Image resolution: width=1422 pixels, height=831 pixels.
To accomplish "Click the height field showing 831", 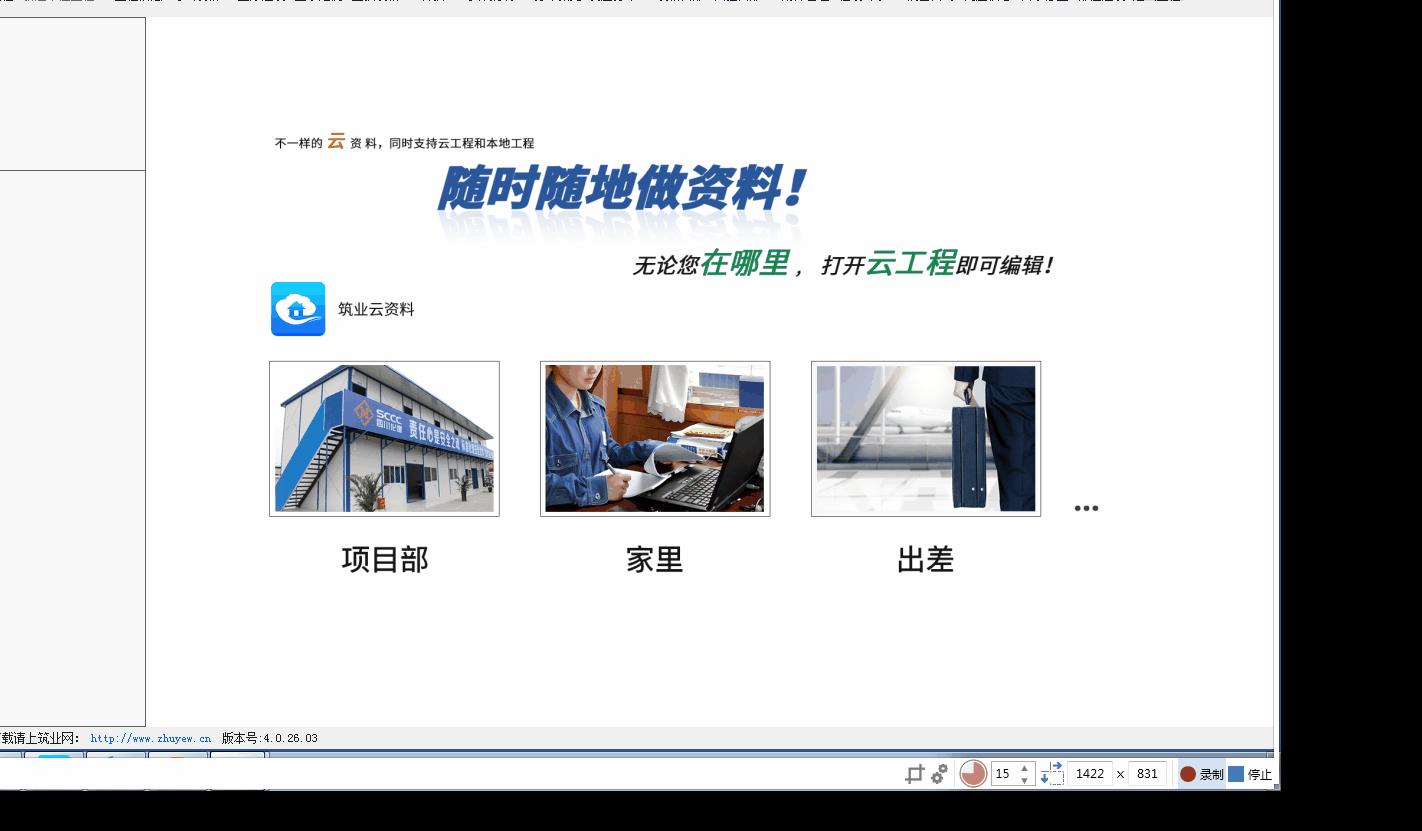I will pyautogui.click(x=1147, y=774).
